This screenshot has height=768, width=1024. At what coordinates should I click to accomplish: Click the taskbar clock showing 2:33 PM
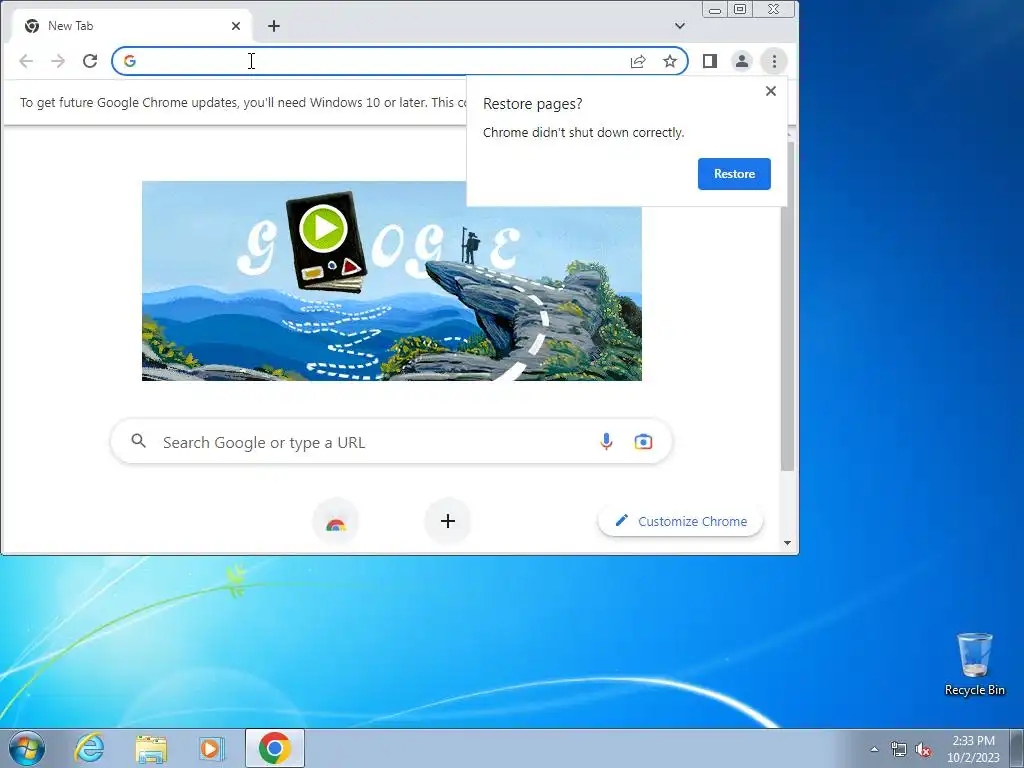(973, 748)
